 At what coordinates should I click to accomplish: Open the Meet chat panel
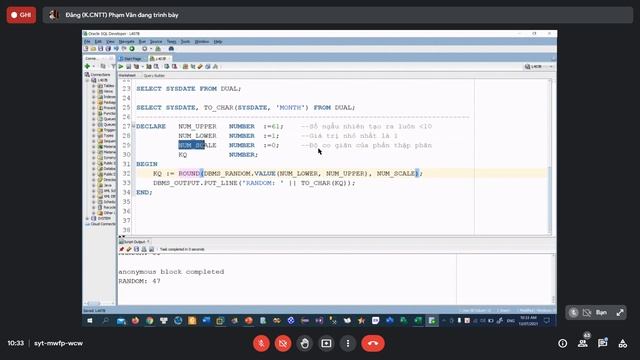click(602, 344)
